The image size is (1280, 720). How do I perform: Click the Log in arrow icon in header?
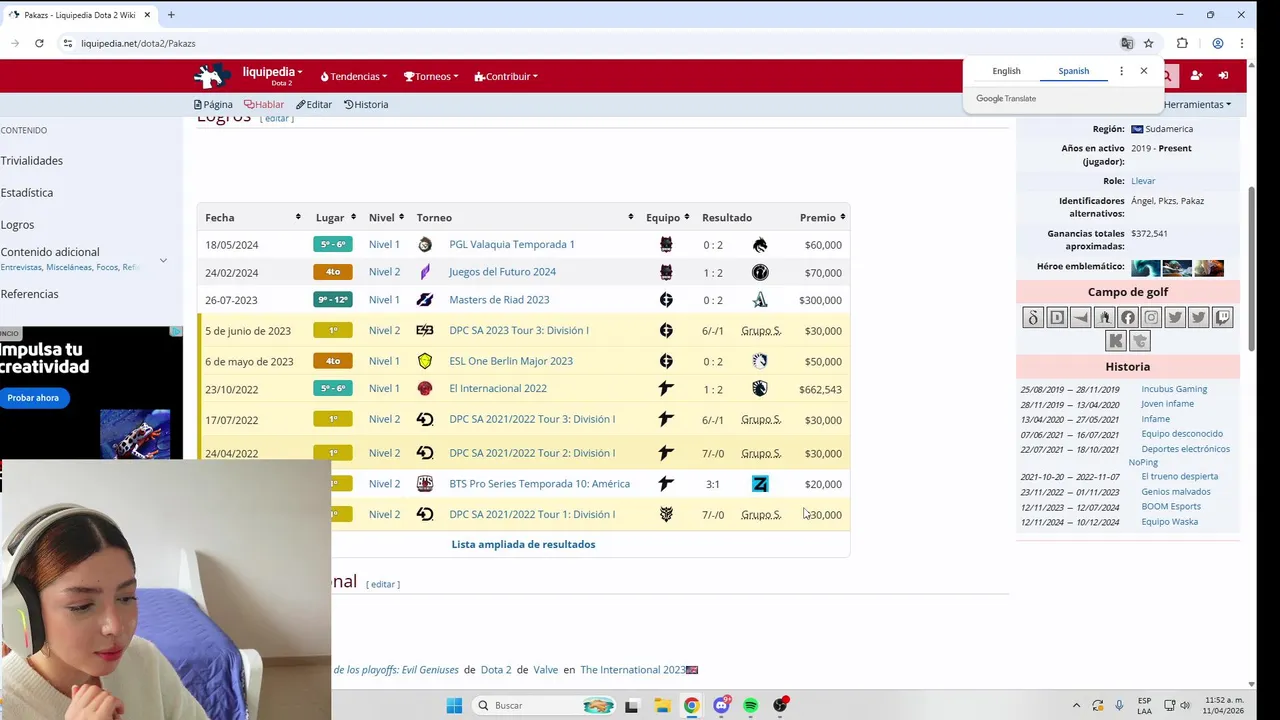click(x=1222, y=76)
